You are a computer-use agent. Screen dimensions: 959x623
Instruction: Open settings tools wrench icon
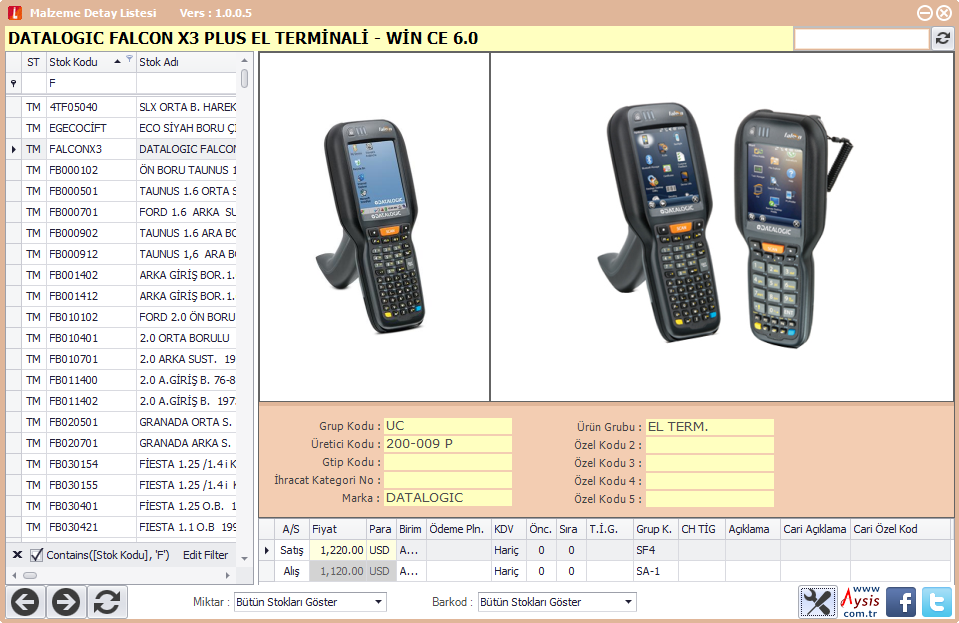coord(817,602)
